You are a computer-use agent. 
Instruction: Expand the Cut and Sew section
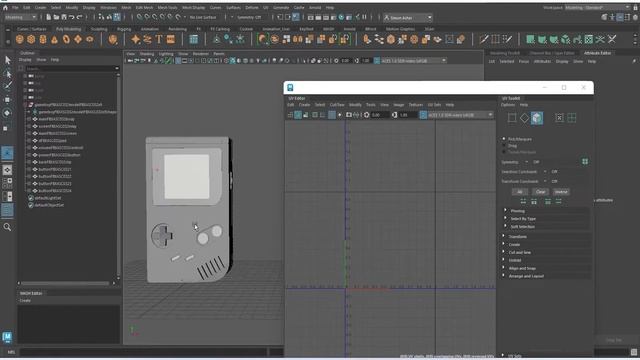[x=519, y=253]
